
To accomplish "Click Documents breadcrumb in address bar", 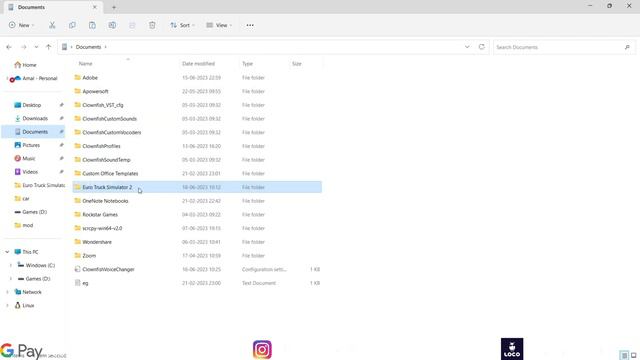I will click(x=88, y=47).
